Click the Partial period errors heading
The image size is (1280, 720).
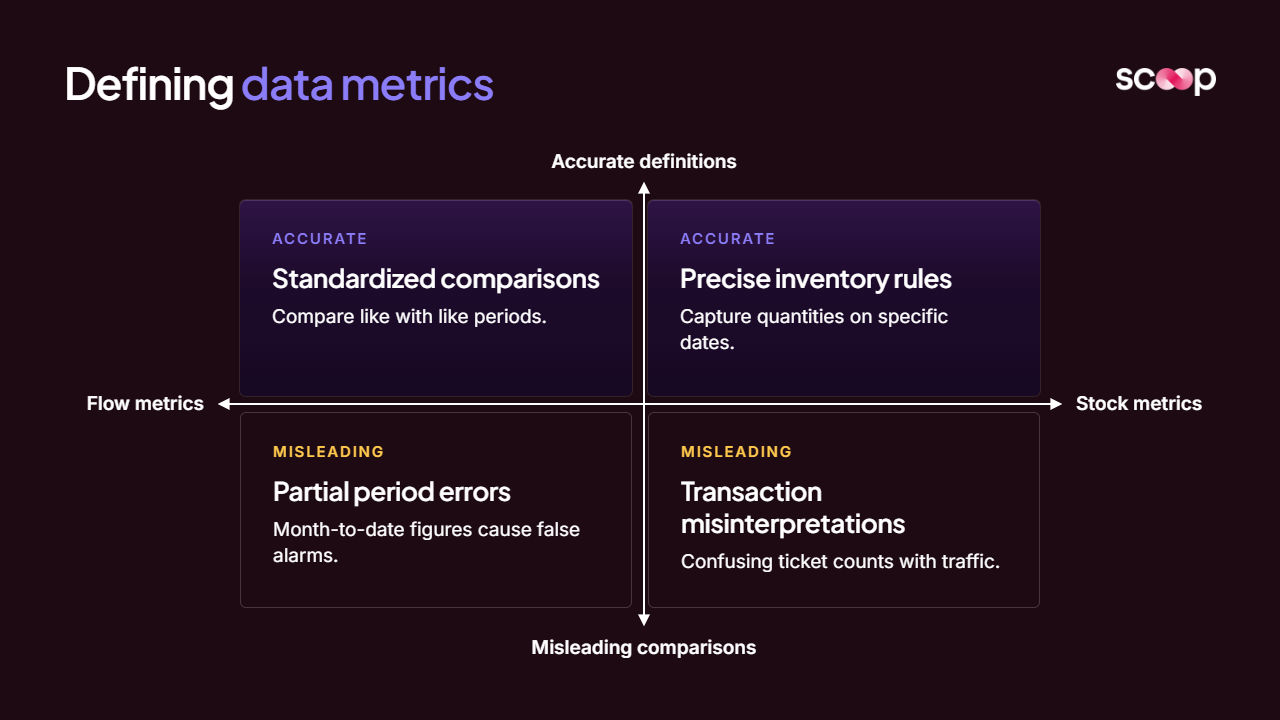pyautogui.click(x=392, y=492)
